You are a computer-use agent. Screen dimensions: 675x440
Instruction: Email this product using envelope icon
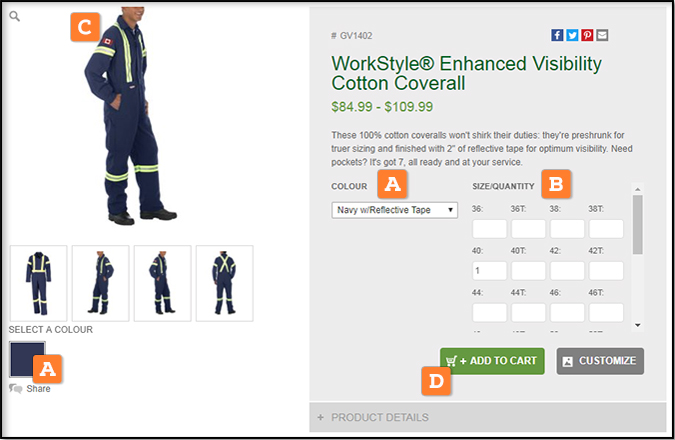[x=602, y=35]
